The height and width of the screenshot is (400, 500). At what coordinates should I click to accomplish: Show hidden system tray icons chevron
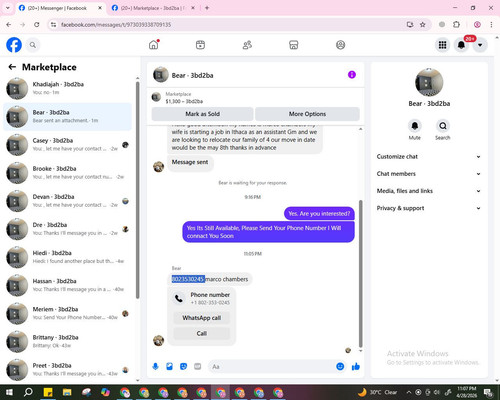pos(409,392)
